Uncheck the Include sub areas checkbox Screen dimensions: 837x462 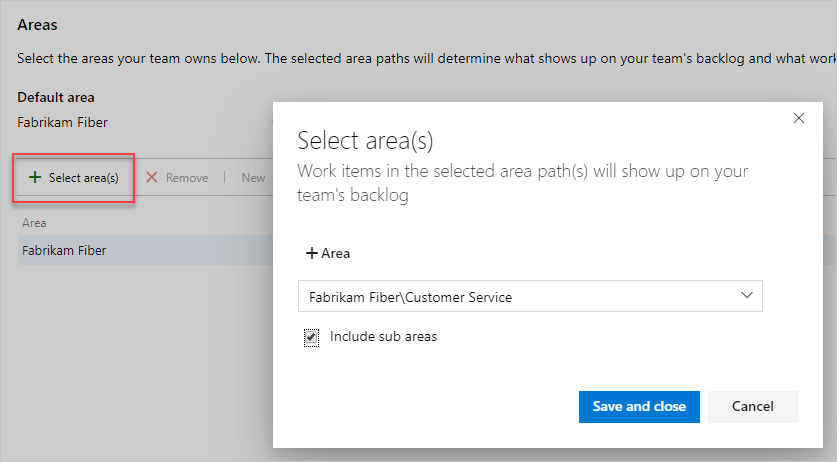(x=311, y=337)
